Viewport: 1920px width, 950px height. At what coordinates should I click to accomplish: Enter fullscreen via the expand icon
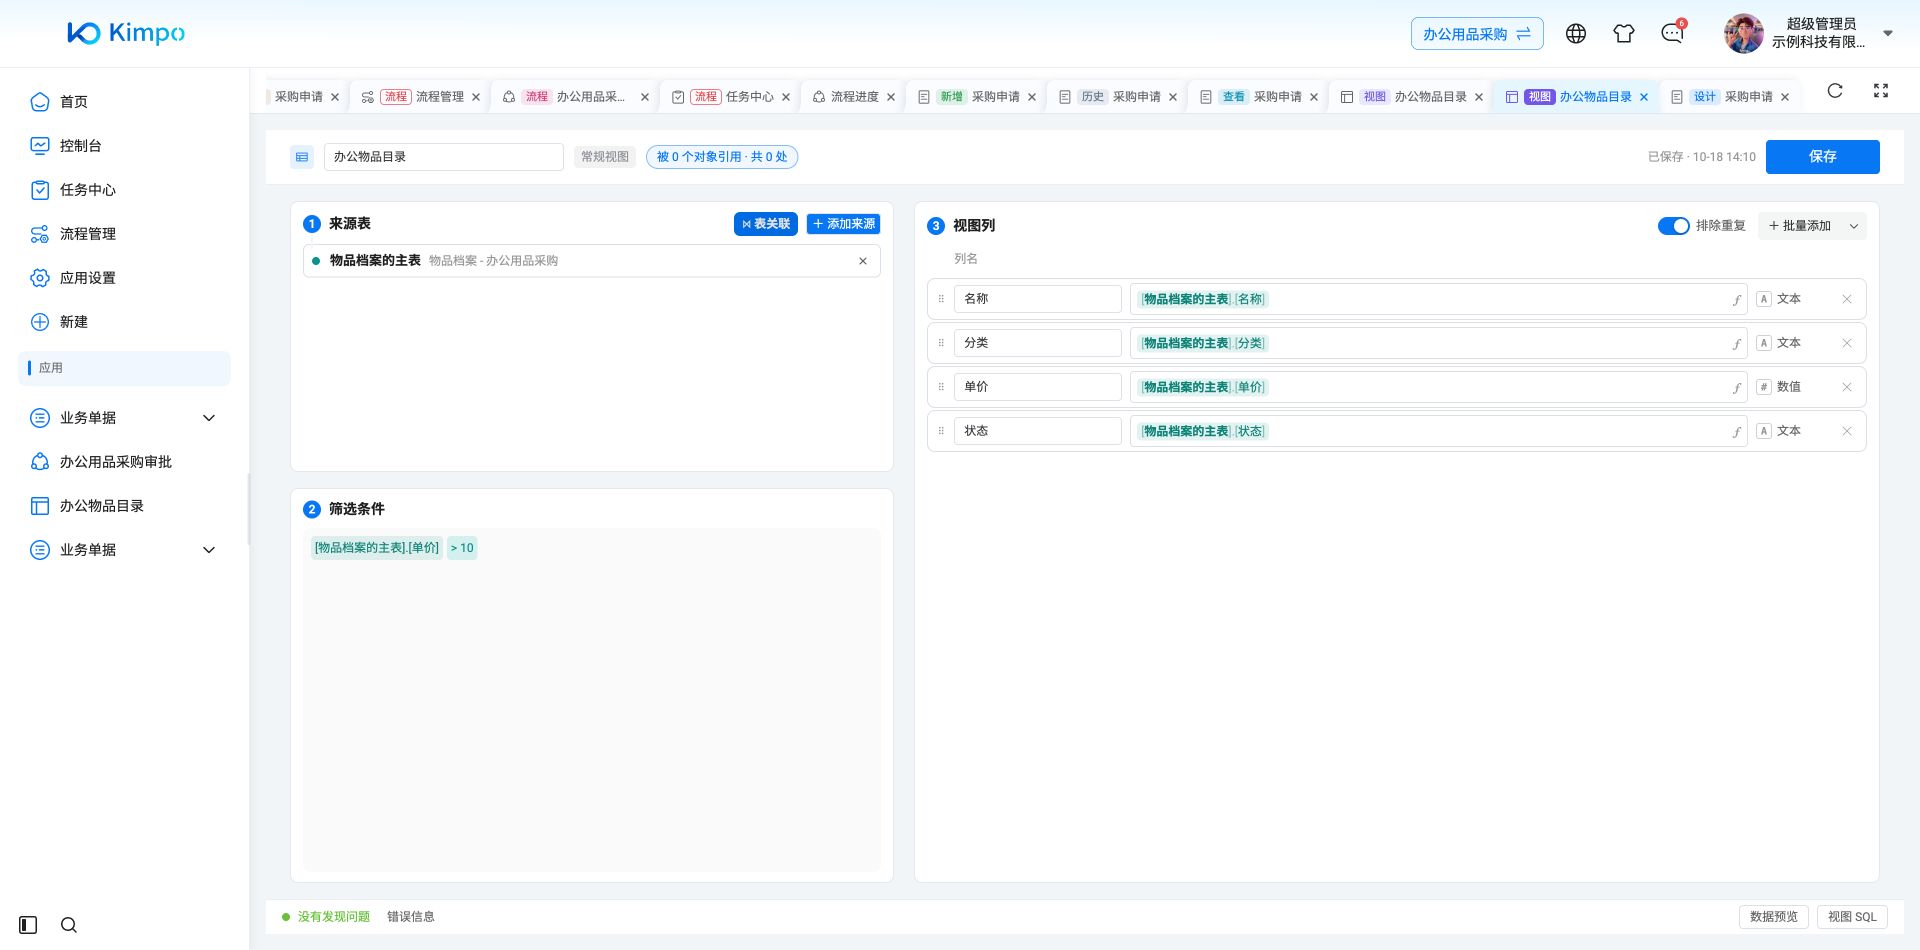[x=1881, y=91]
